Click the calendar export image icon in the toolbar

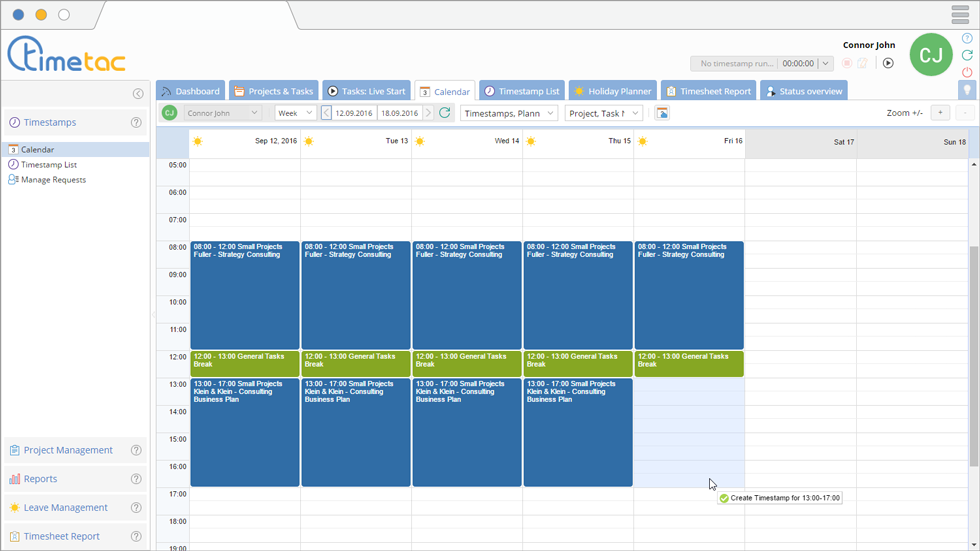point(662,113)
